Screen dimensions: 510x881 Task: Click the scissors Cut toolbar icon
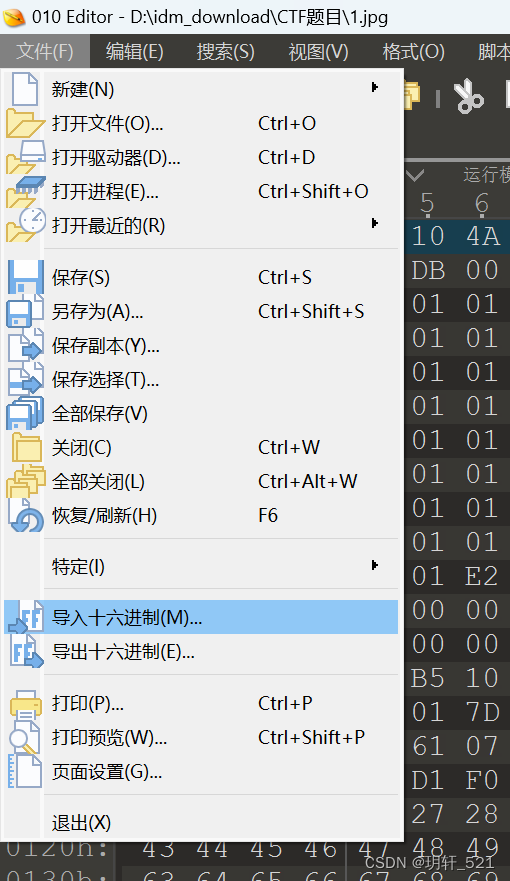(469, 97)
